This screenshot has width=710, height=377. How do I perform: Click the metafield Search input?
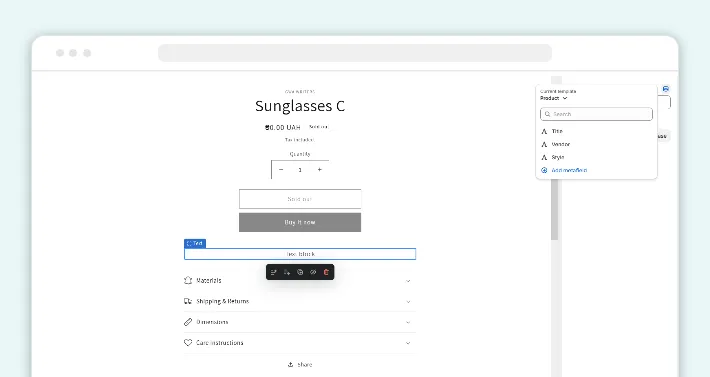[596, 114]
